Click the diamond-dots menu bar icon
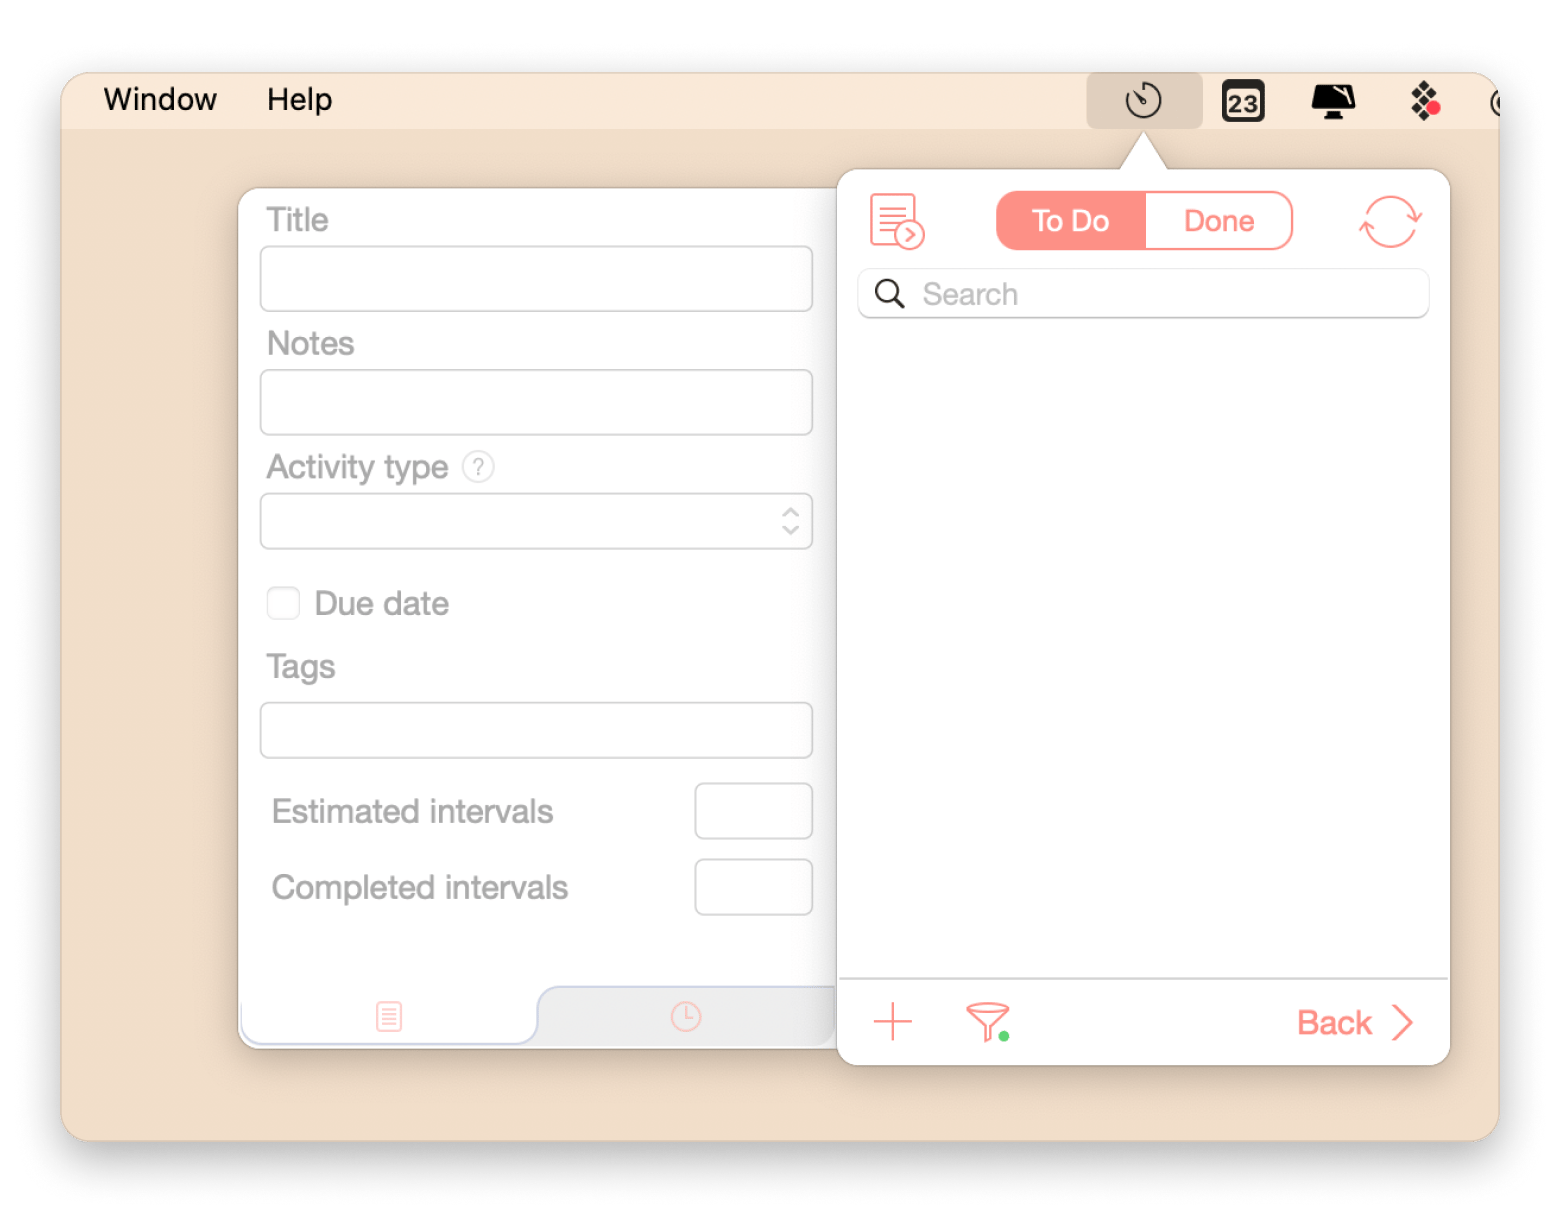This screenshot has width=1560, height=1222. click(1424, 101)
